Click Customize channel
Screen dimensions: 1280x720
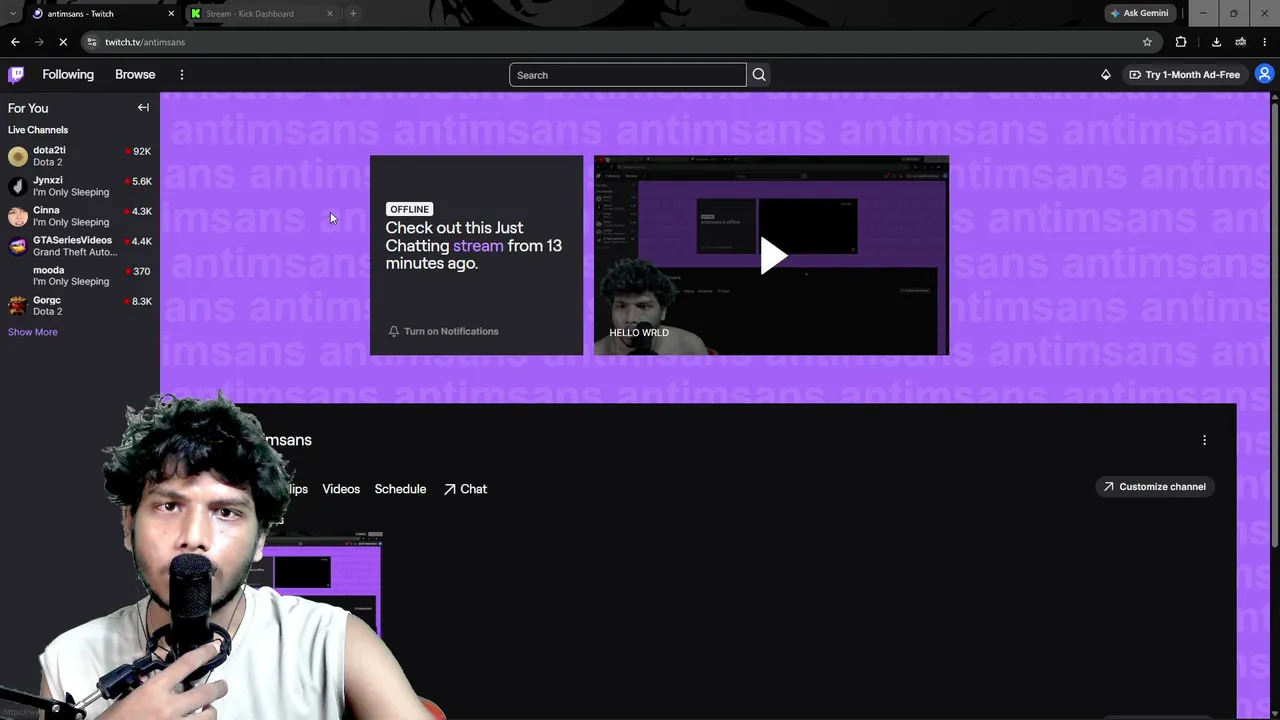[x=1154, y=487]
